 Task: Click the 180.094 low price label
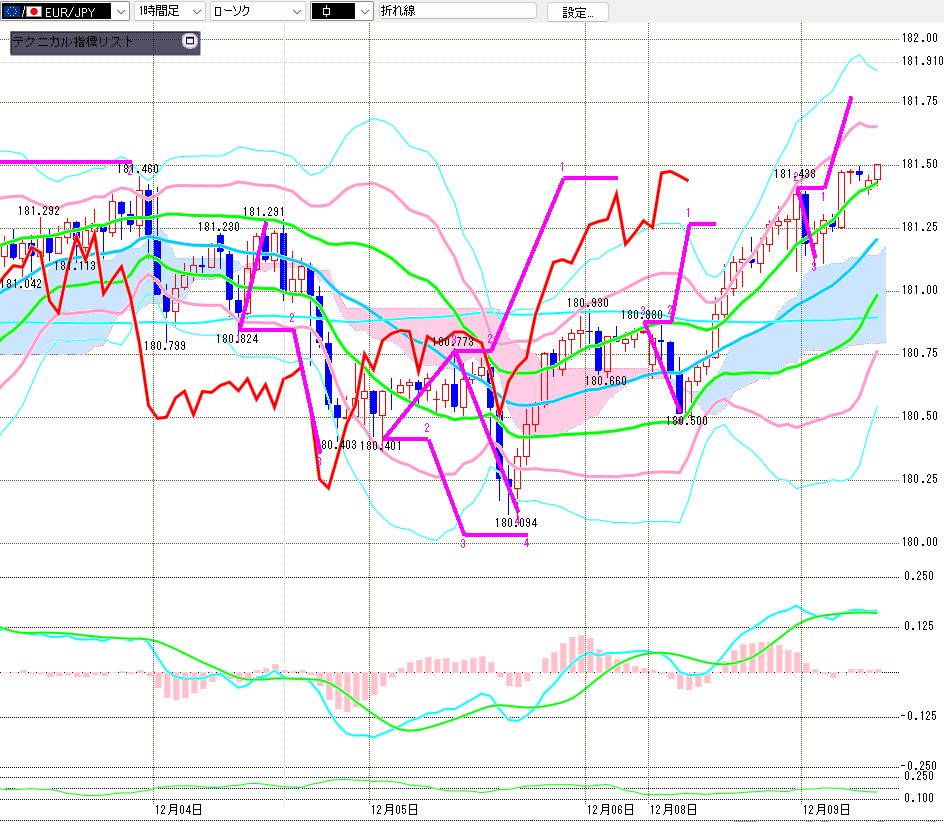(x=516, y=522)
